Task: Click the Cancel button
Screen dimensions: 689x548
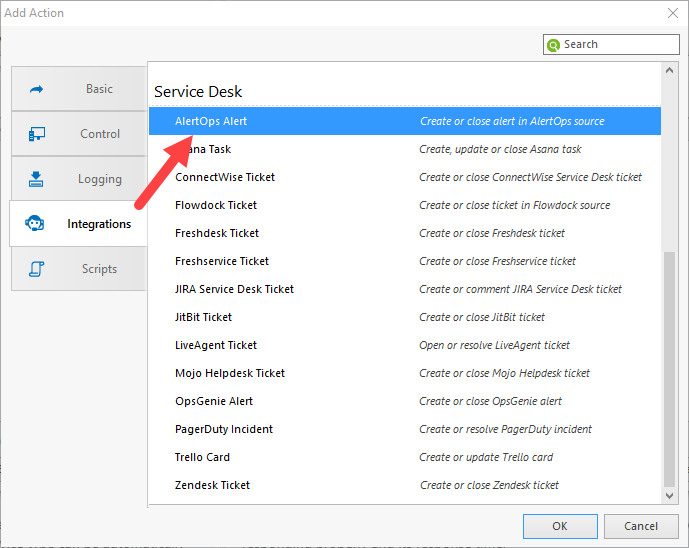Action: coord(641,526)
